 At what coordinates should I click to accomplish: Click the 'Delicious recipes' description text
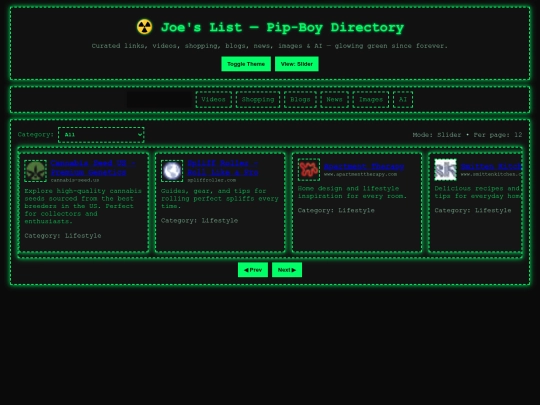(x=478, y=192)
